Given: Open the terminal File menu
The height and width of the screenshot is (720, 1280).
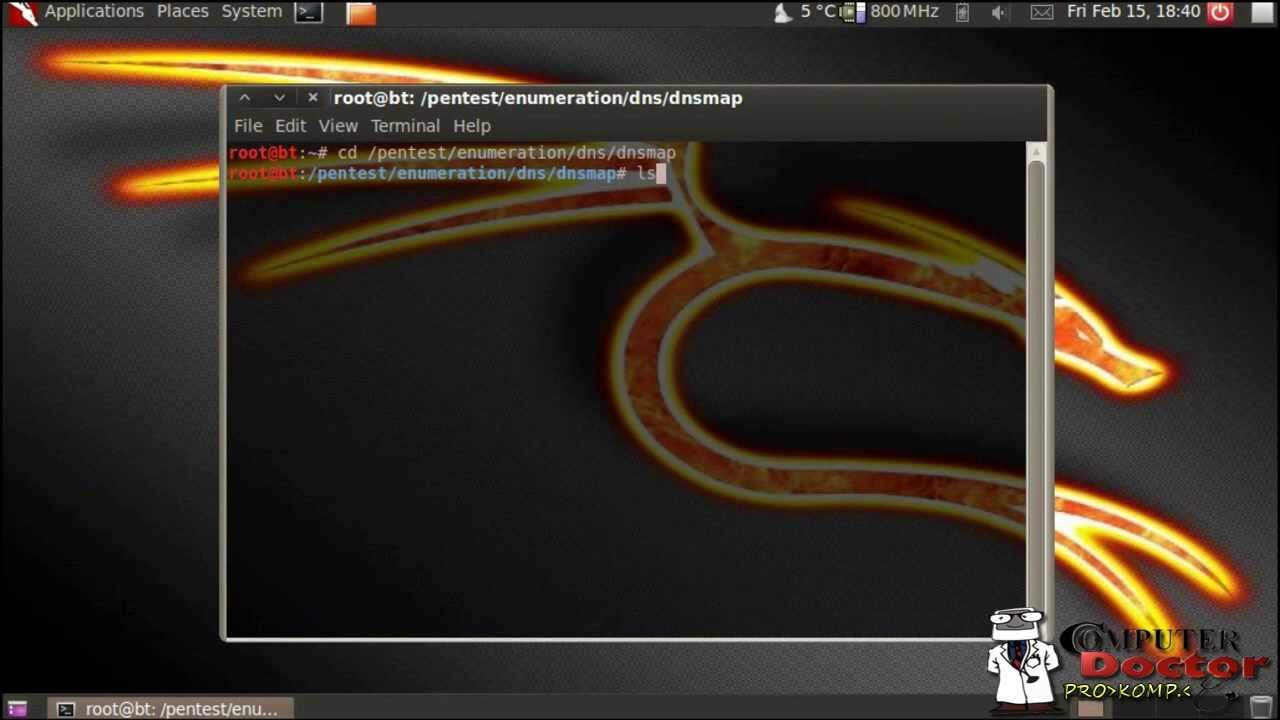Looking at the screenshot, I should click(x=248, y=126).
